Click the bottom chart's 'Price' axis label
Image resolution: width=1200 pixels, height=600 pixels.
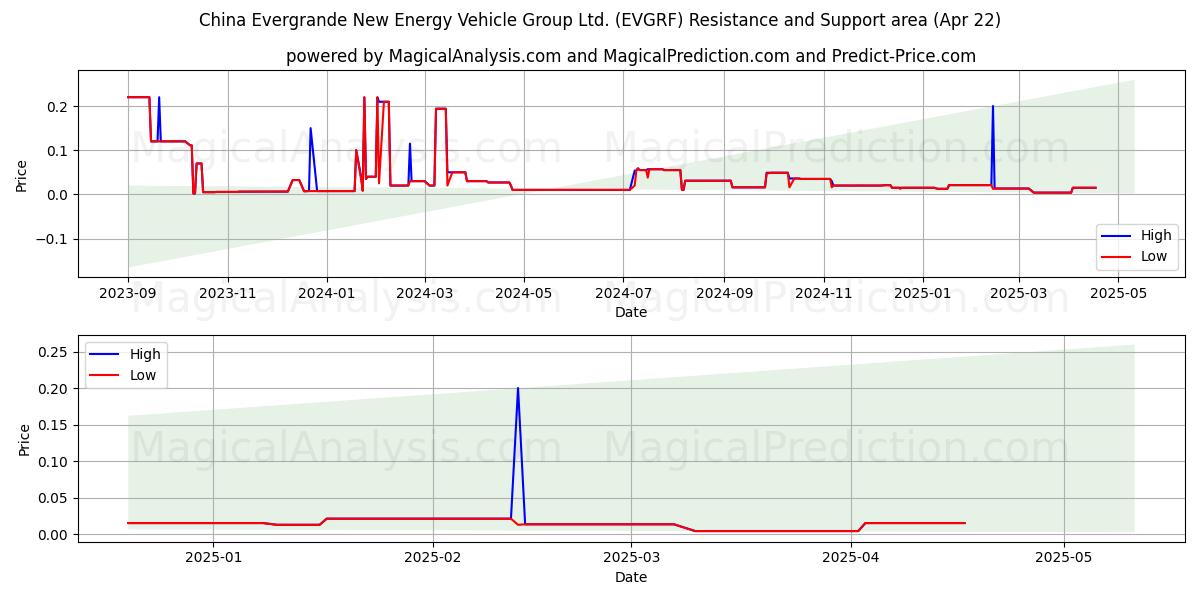pos(24,438)
